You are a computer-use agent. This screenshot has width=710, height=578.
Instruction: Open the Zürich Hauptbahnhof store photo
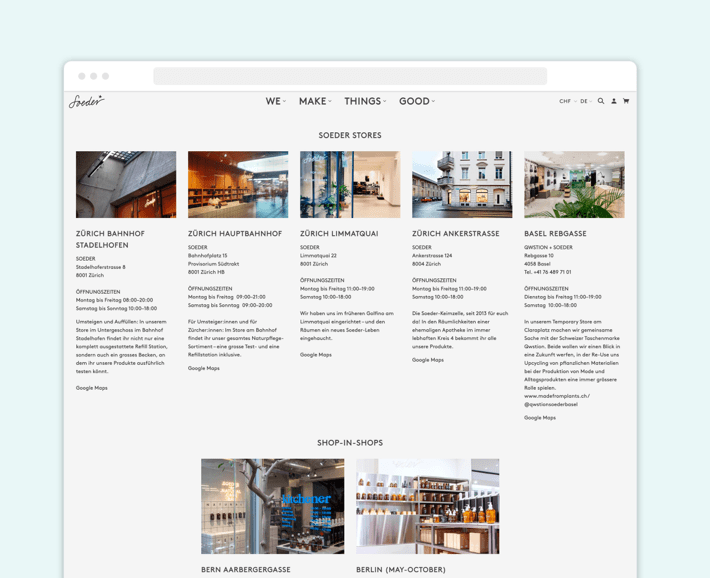(x=238, y=184)
